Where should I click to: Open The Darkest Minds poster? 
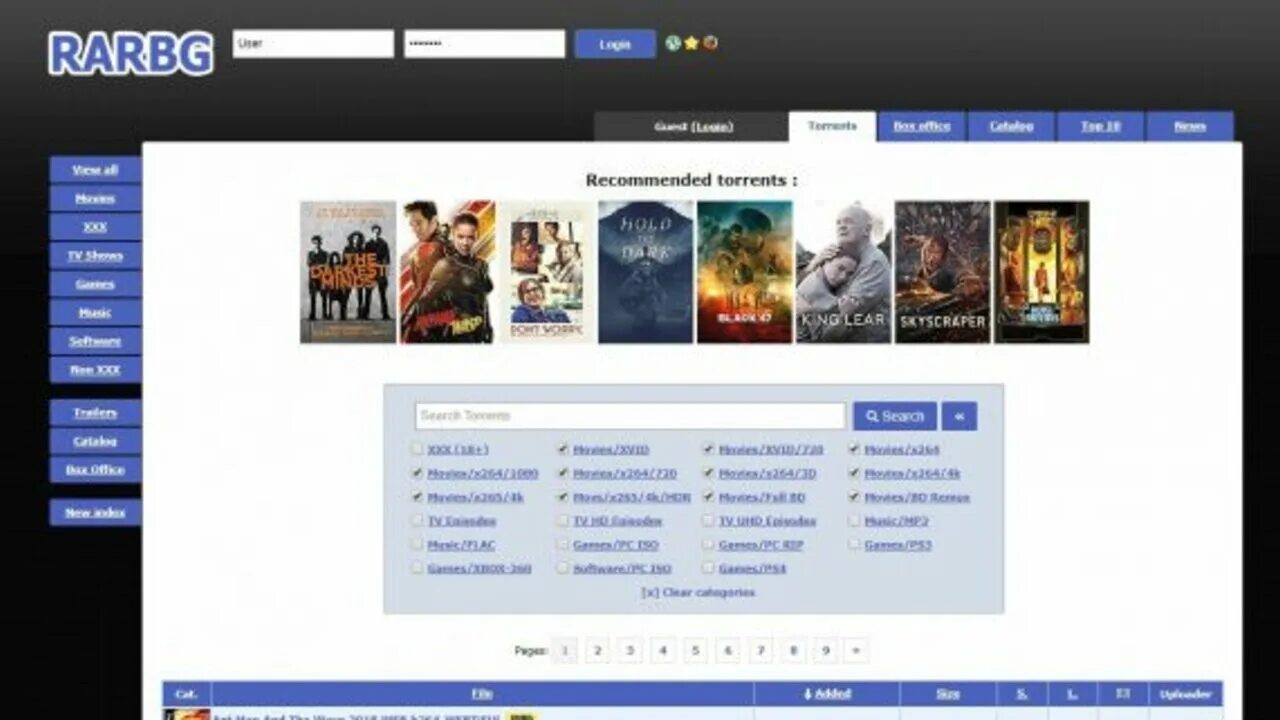[x=348, y=272]
